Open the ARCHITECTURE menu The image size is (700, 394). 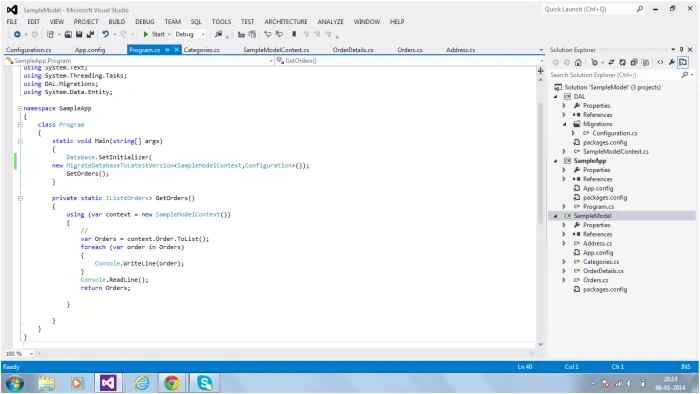[286, 21]
